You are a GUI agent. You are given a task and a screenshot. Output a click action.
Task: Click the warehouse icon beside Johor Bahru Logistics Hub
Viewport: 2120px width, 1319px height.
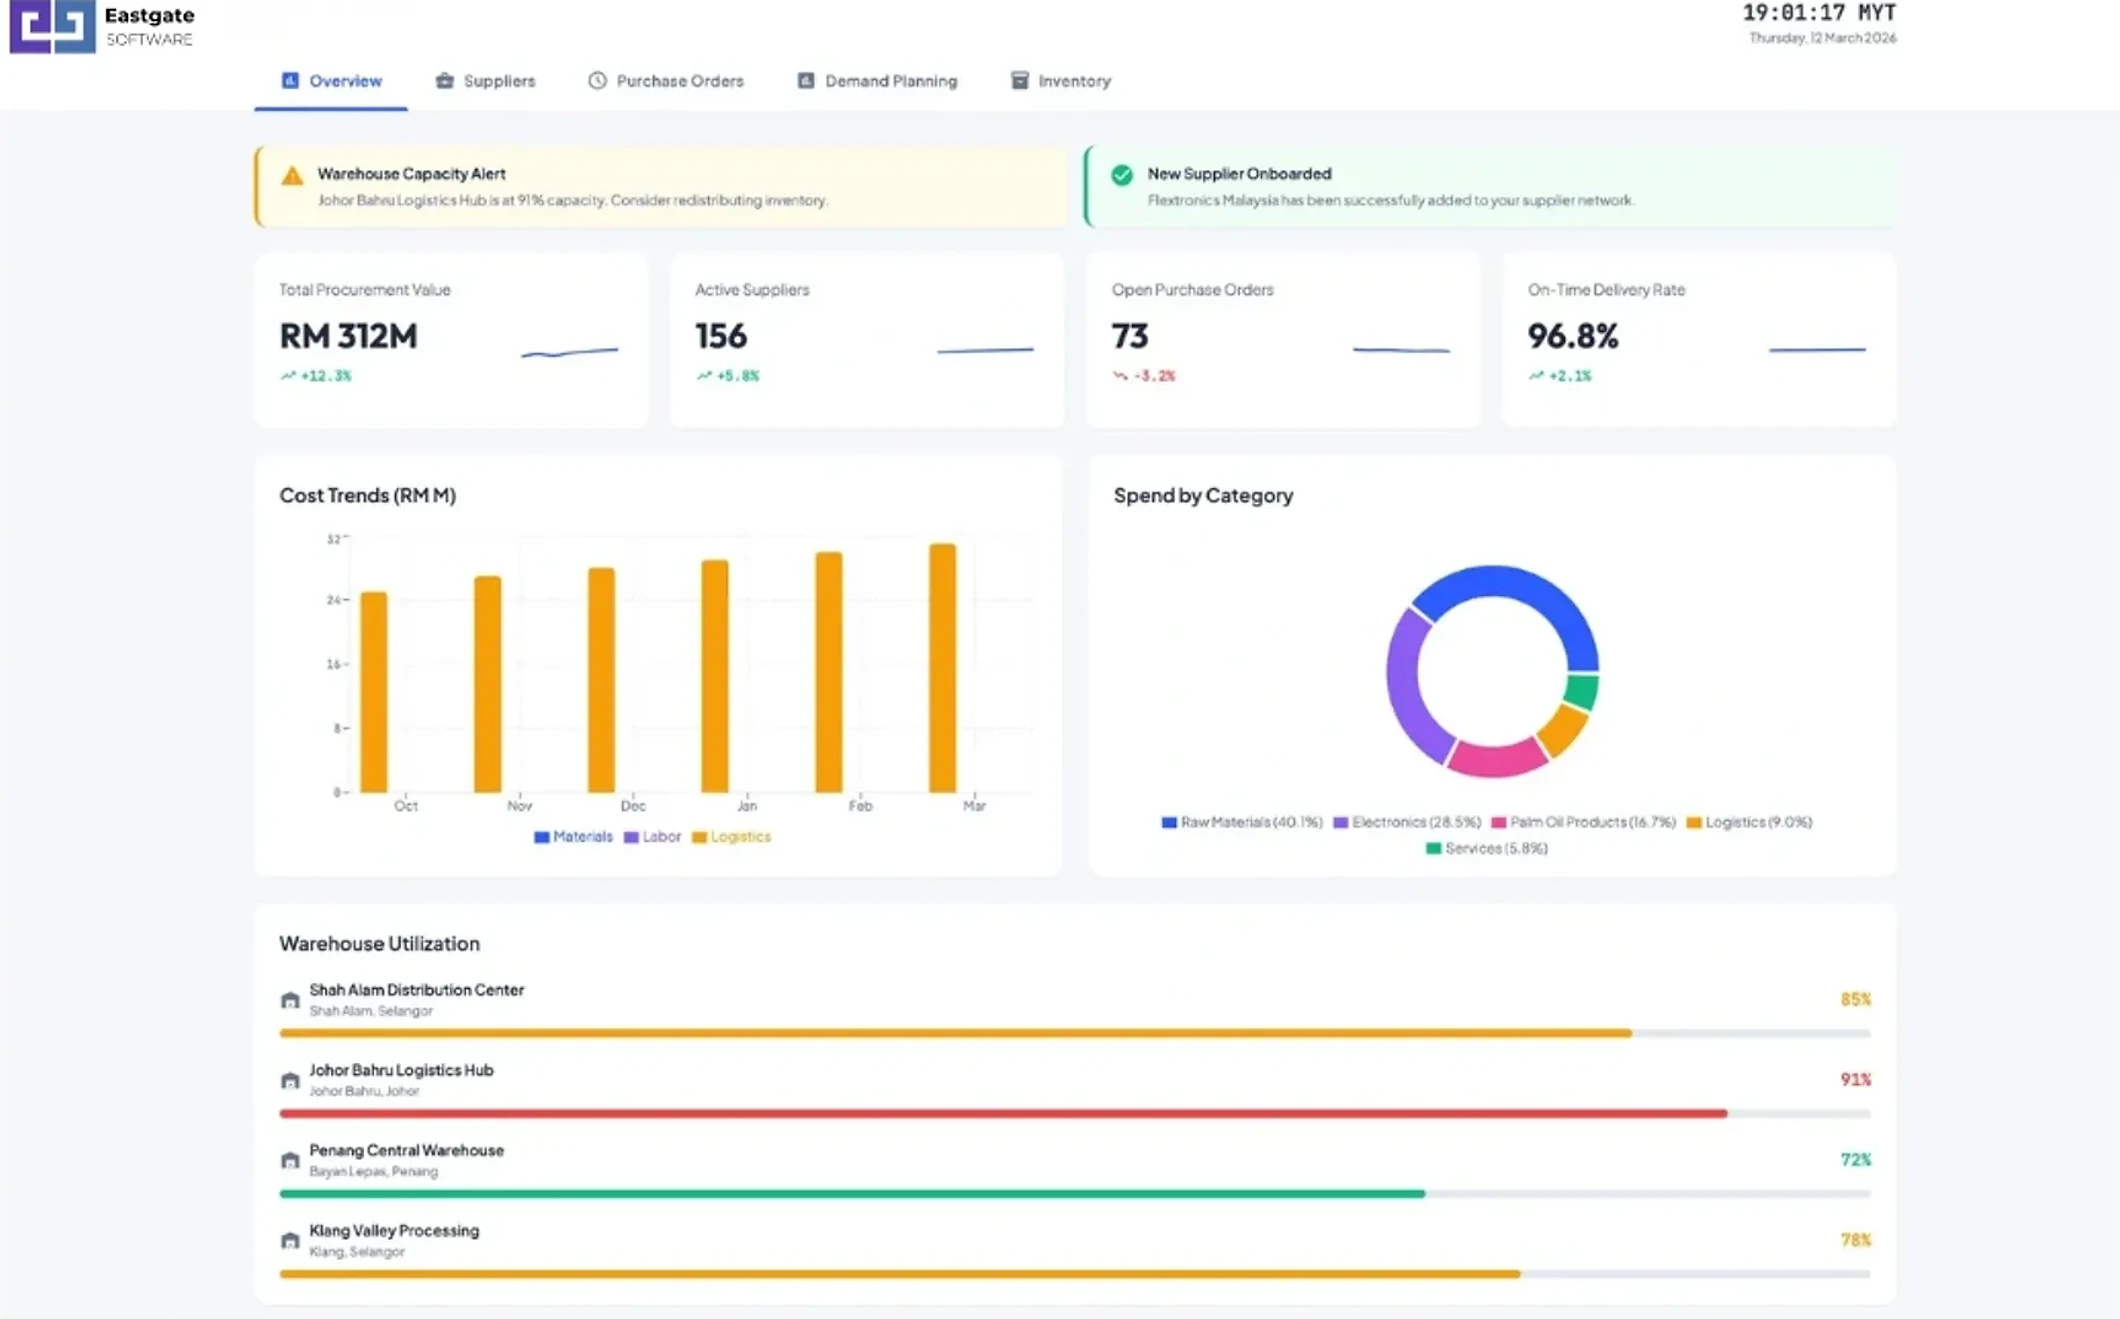[x=290, y=1080]
